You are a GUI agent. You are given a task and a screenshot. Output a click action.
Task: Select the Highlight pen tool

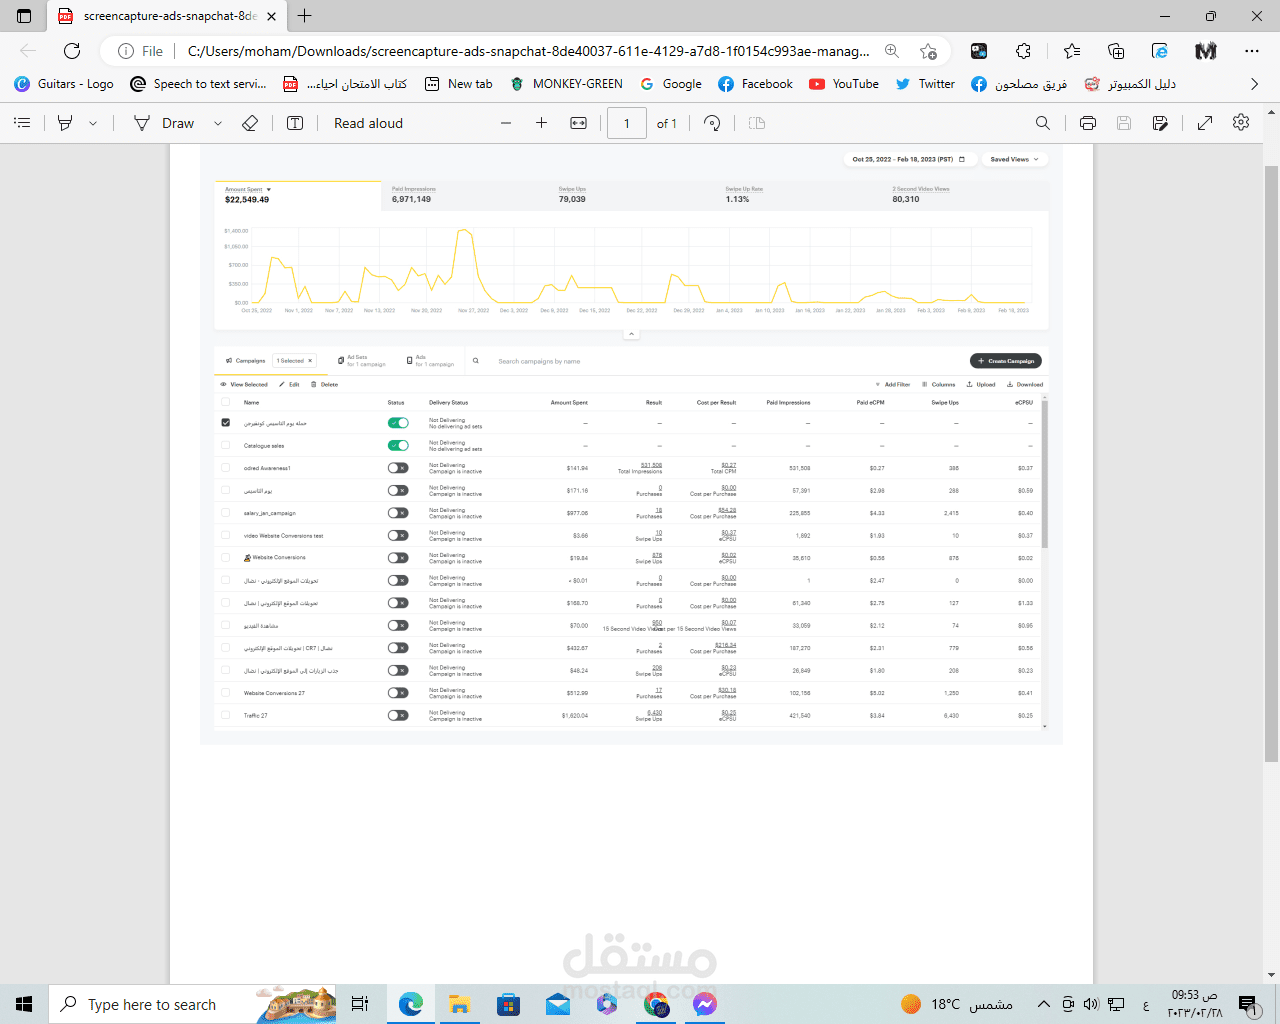point(65,123)
